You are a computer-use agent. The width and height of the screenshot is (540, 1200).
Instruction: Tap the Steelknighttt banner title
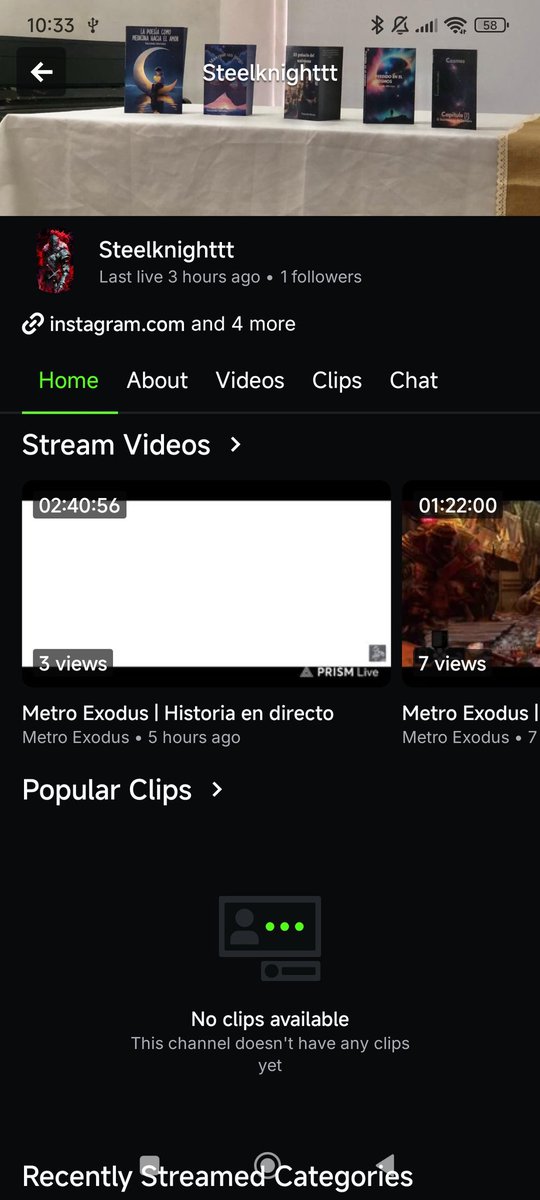click(x=270, y=73)
